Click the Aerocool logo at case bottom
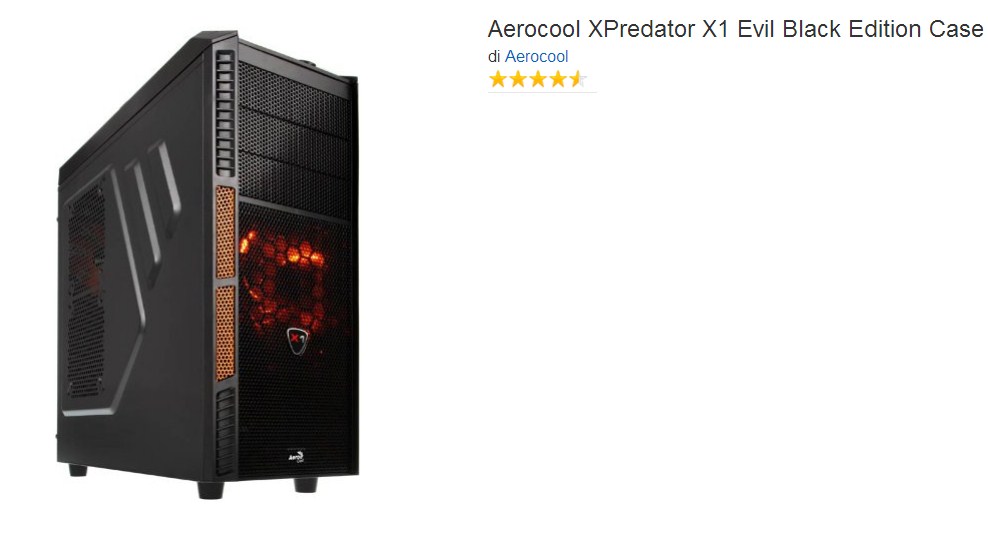 (x=296, y=456)
